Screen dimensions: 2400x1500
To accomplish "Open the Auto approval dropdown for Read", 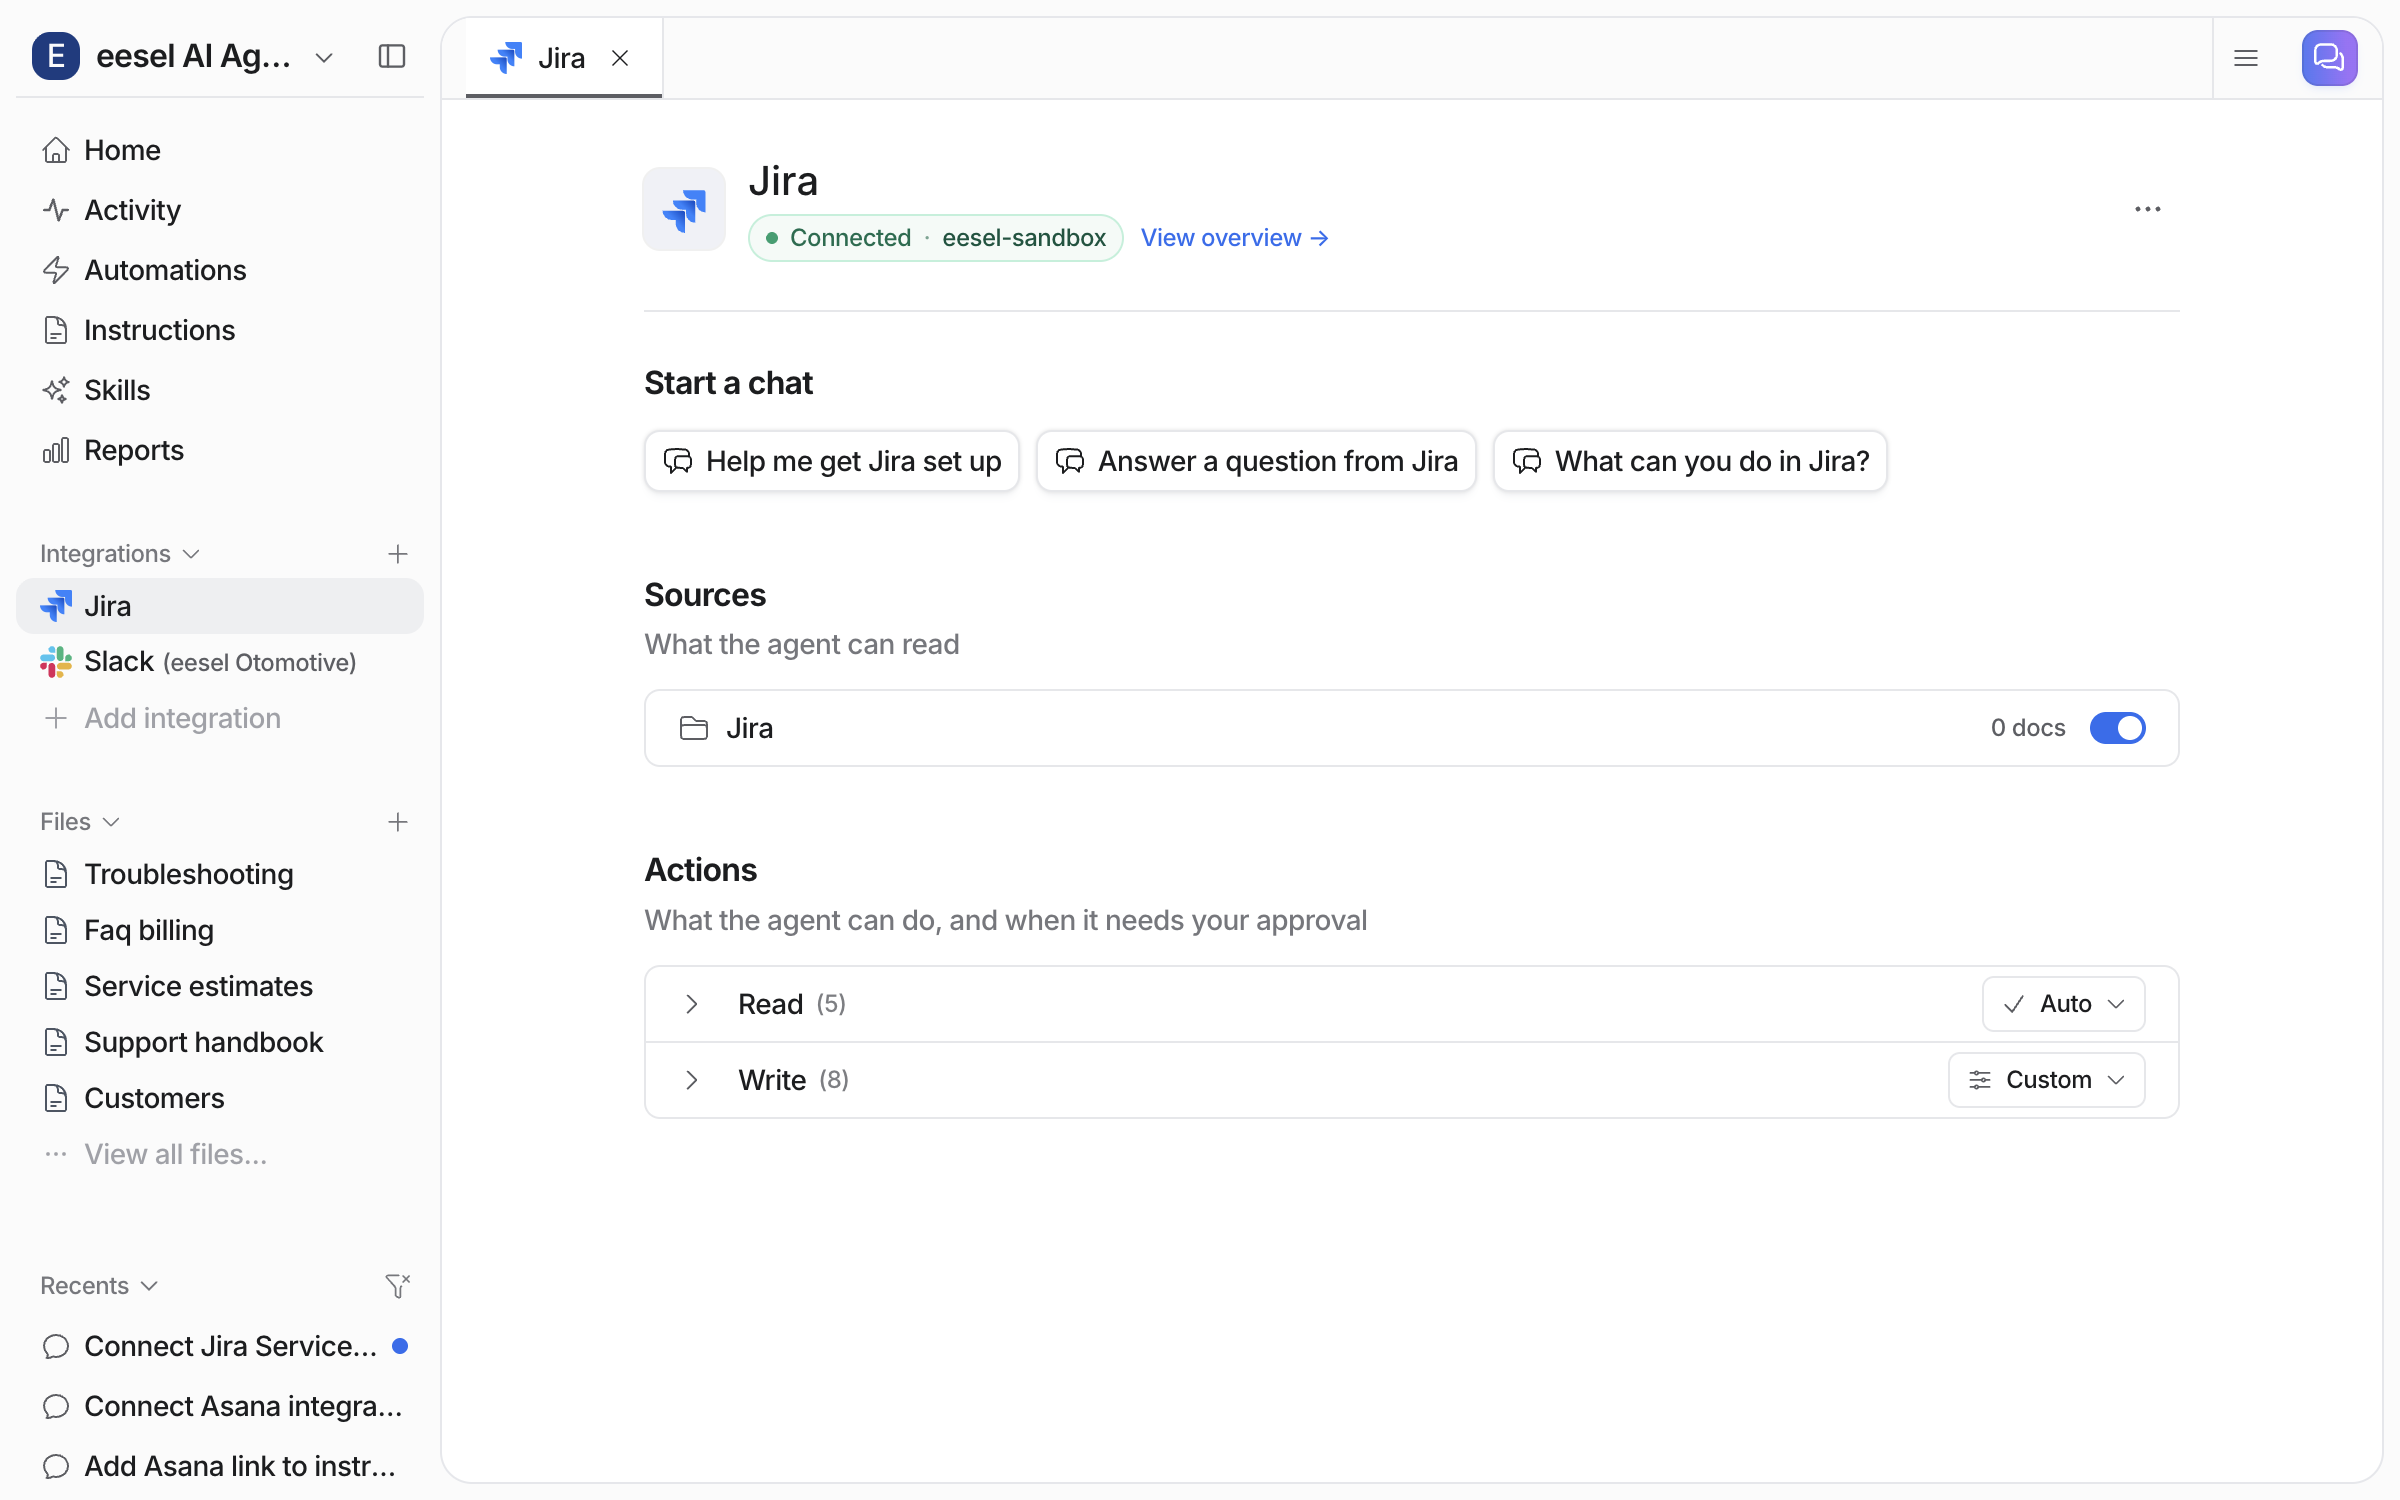I will click(2063, 1004).
